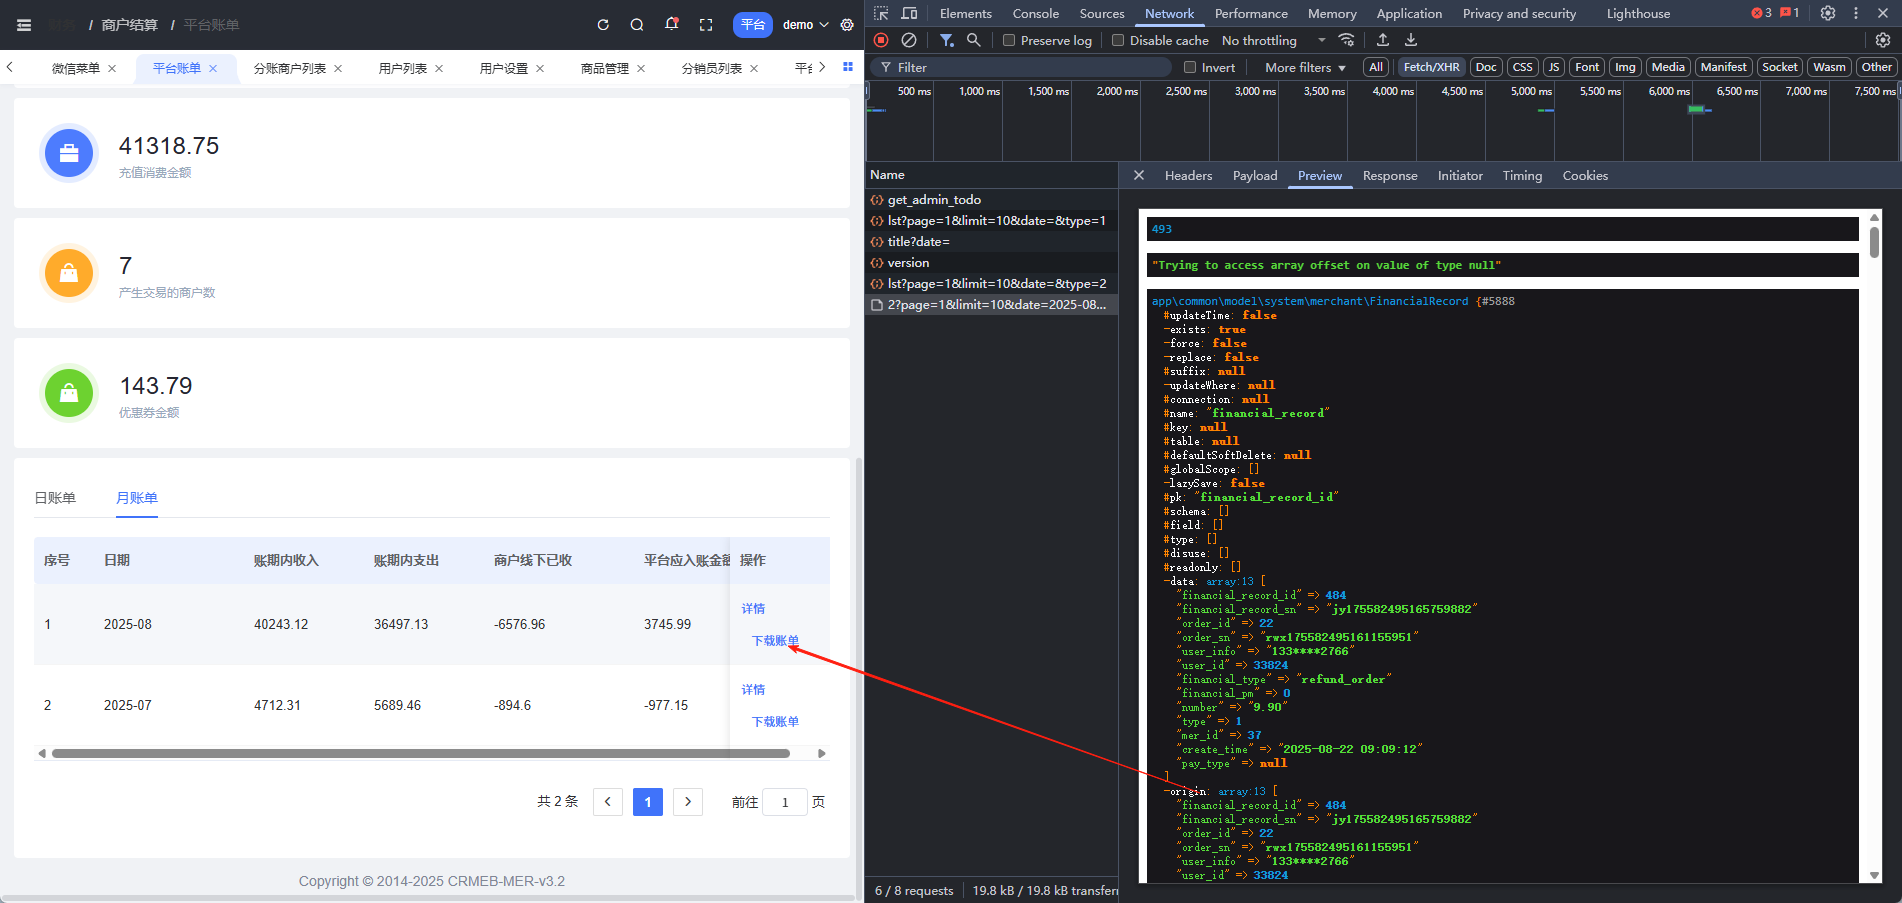The width and height of the screenshot is (1902, 903).
Task: Open DevTools main settings gear
Action: [x=1828, y=13]
